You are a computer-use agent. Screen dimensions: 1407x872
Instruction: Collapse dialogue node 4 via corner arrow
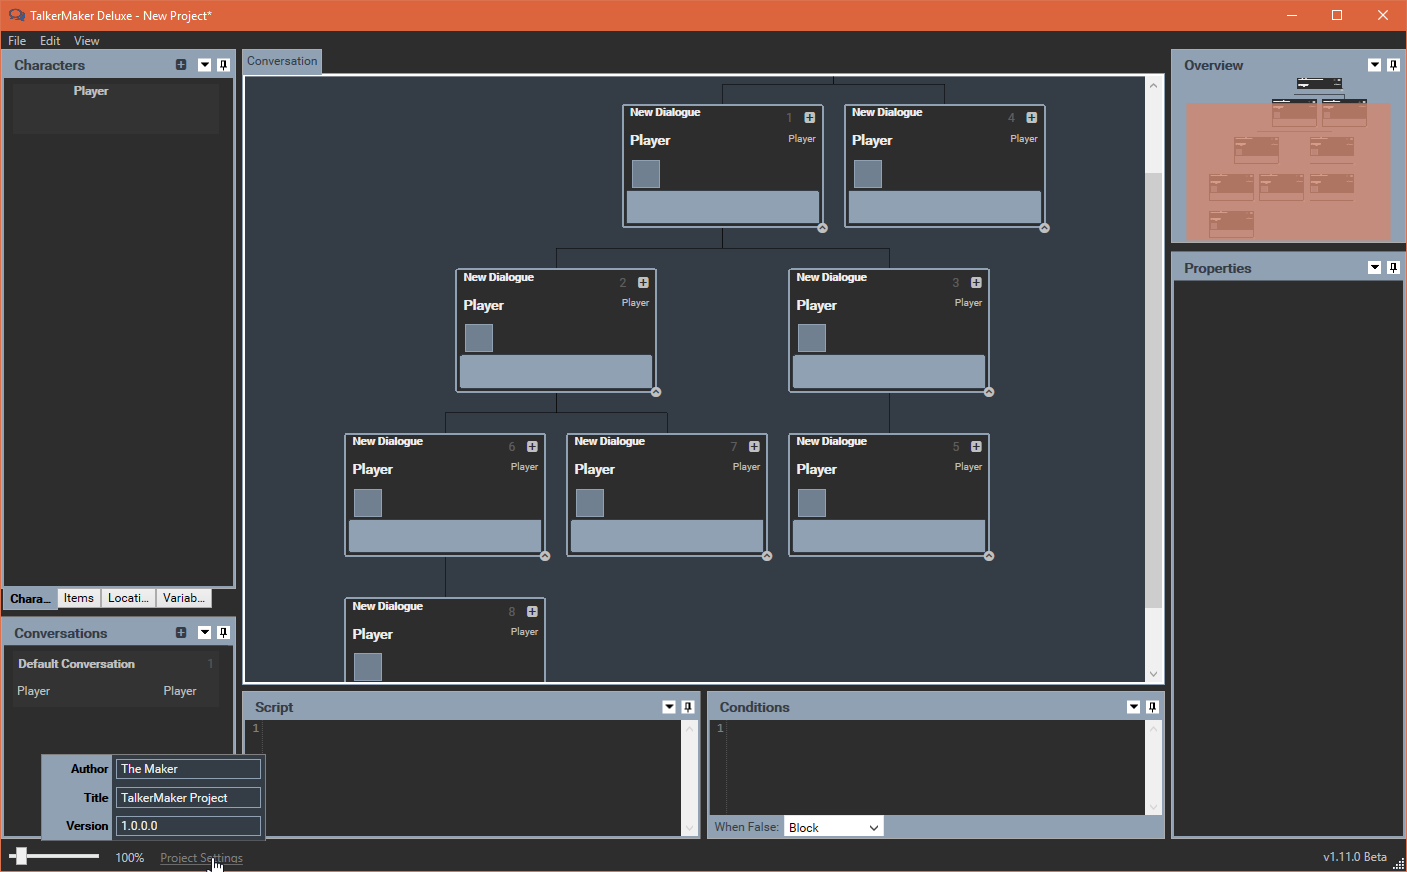click(x=1044, y=228)
